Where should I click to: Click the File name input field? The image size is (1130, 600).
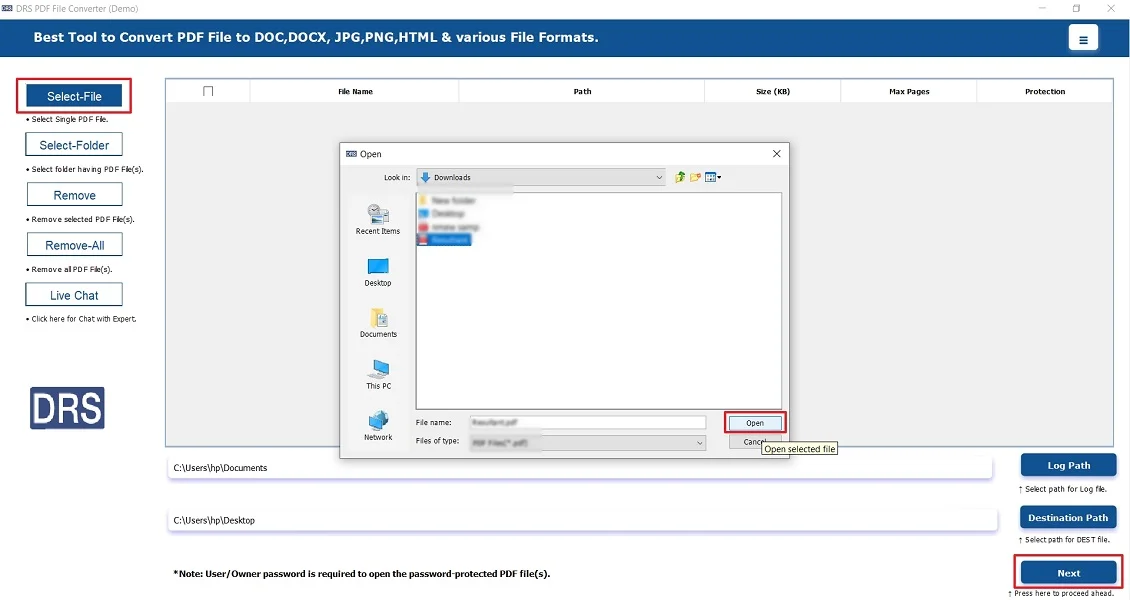pyautogui.click(x=587, y=423)
